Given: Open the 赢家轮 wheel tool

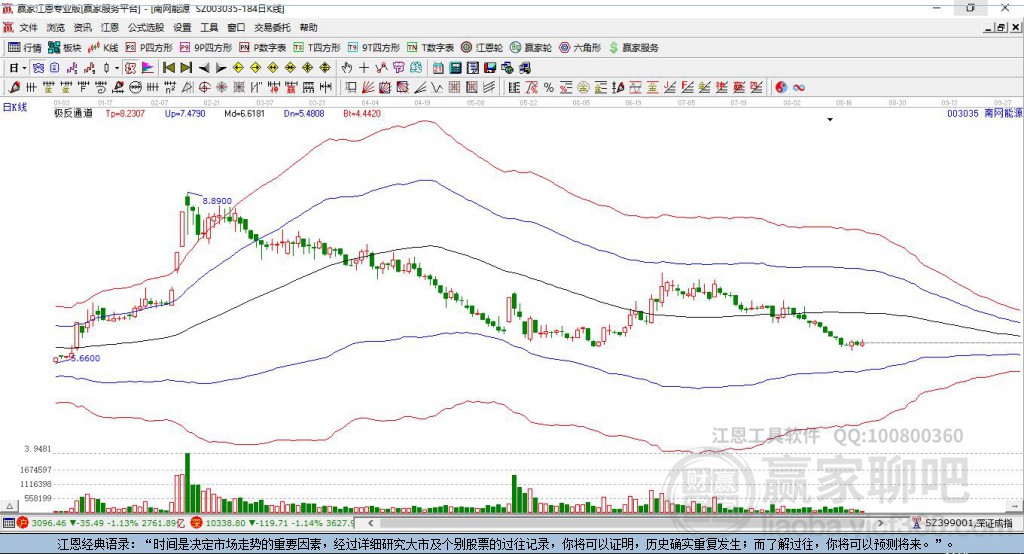Looking at the screenshot, I should pos(531,48).
